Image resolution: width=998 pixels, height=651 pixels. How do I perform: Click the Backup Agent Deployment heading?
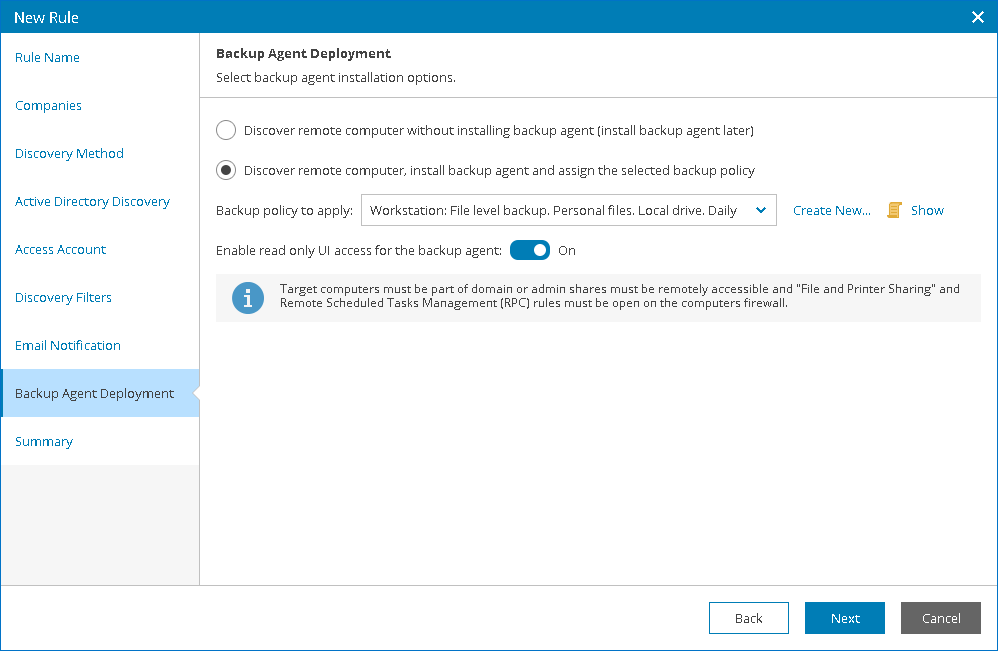click(304, 53)
